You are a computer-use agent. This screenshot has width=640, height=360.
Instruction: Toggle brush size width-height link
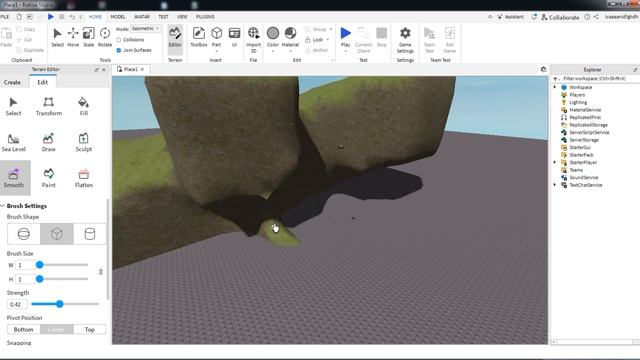[101, 272]
